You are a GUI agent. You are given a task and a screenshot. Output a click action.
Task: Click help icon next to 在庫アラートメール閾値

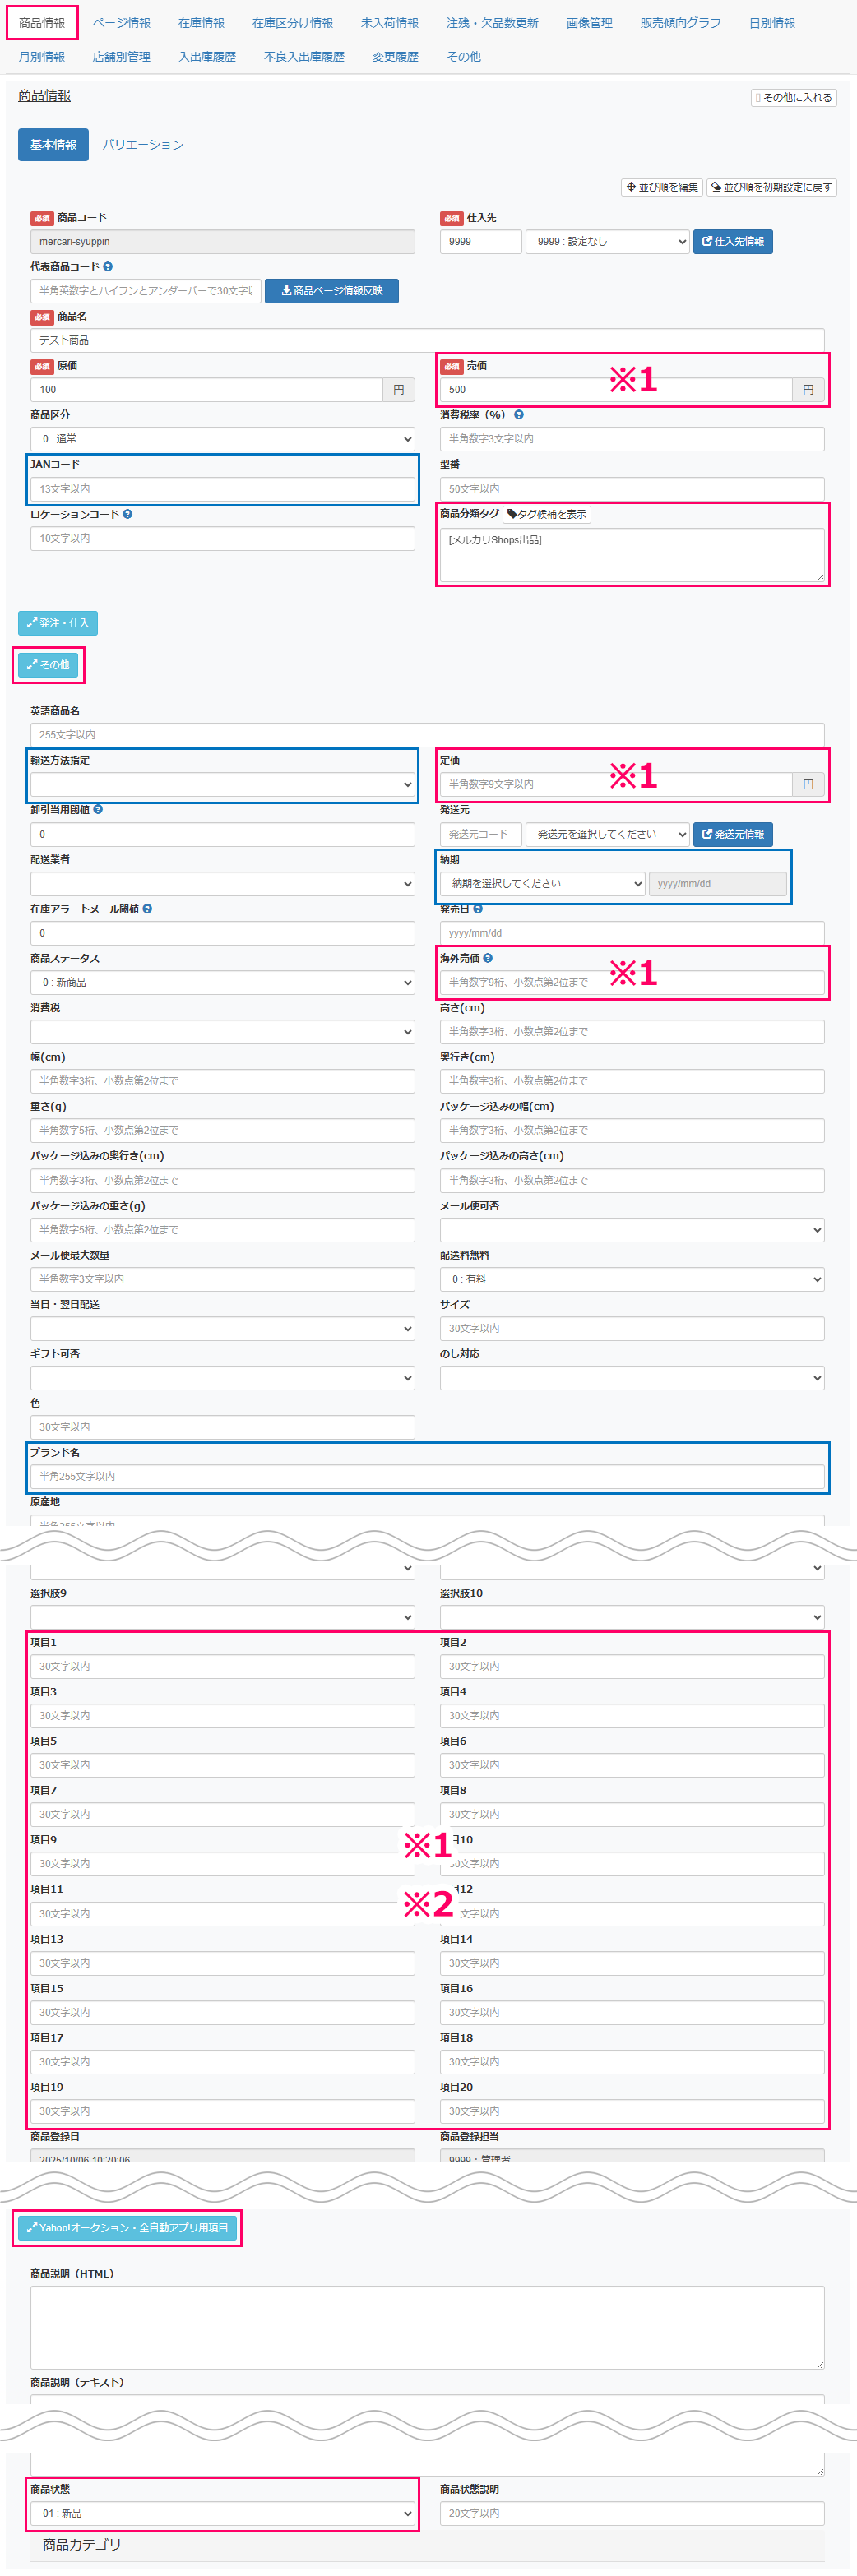[147, 909]
